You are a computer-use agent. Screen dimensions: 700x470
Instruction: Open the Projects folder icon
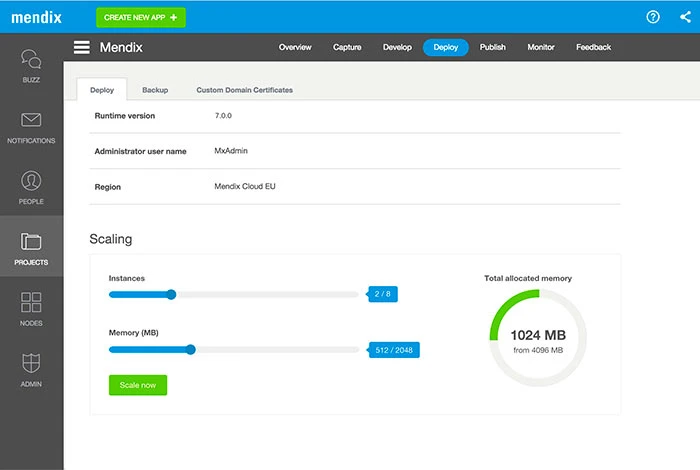[31, 242]
